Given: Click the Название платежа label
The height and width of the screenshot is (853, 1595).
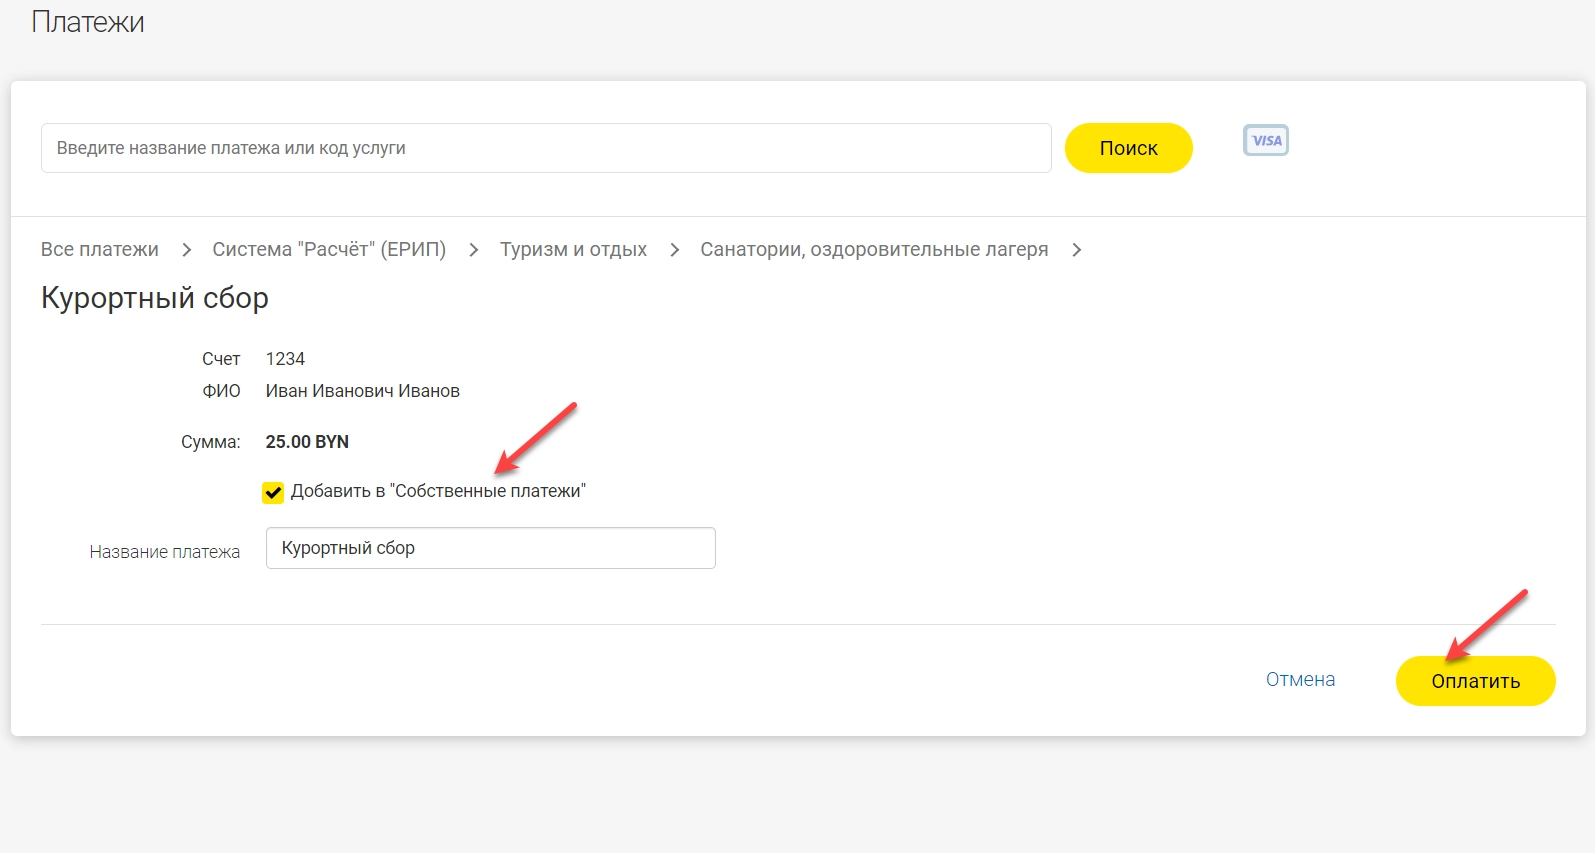Looking at the screenshot, I should point(165,552).
